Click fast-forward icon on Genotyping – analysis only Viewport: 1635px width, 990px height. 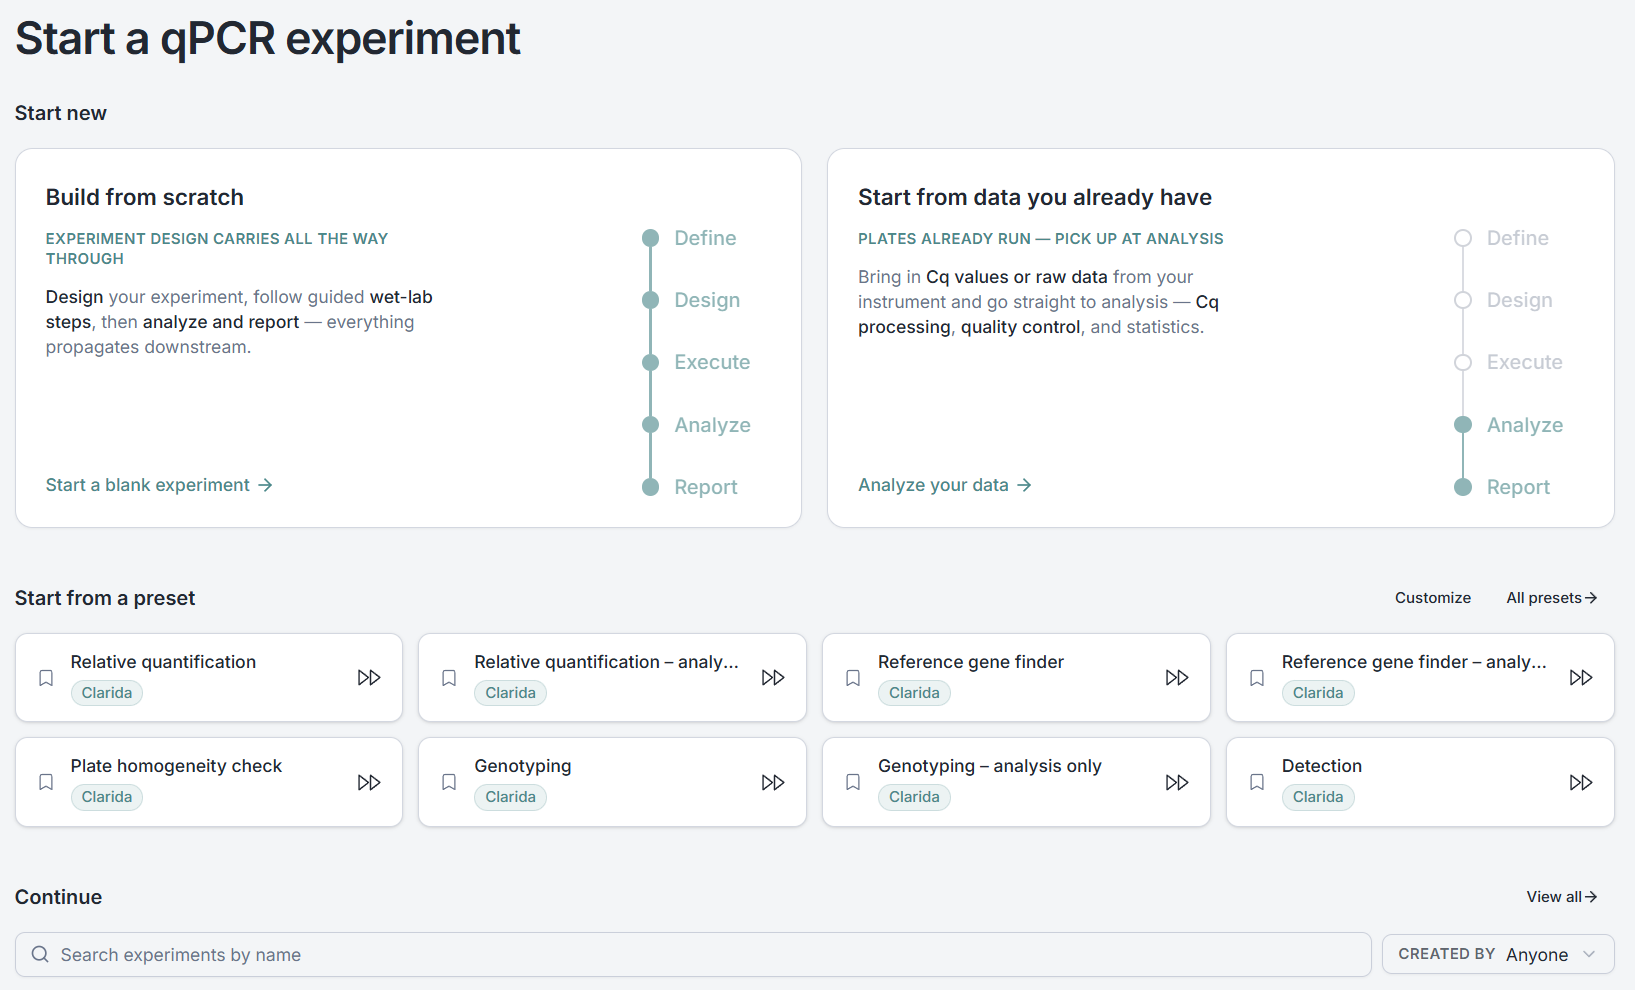tap(1177, 782)
